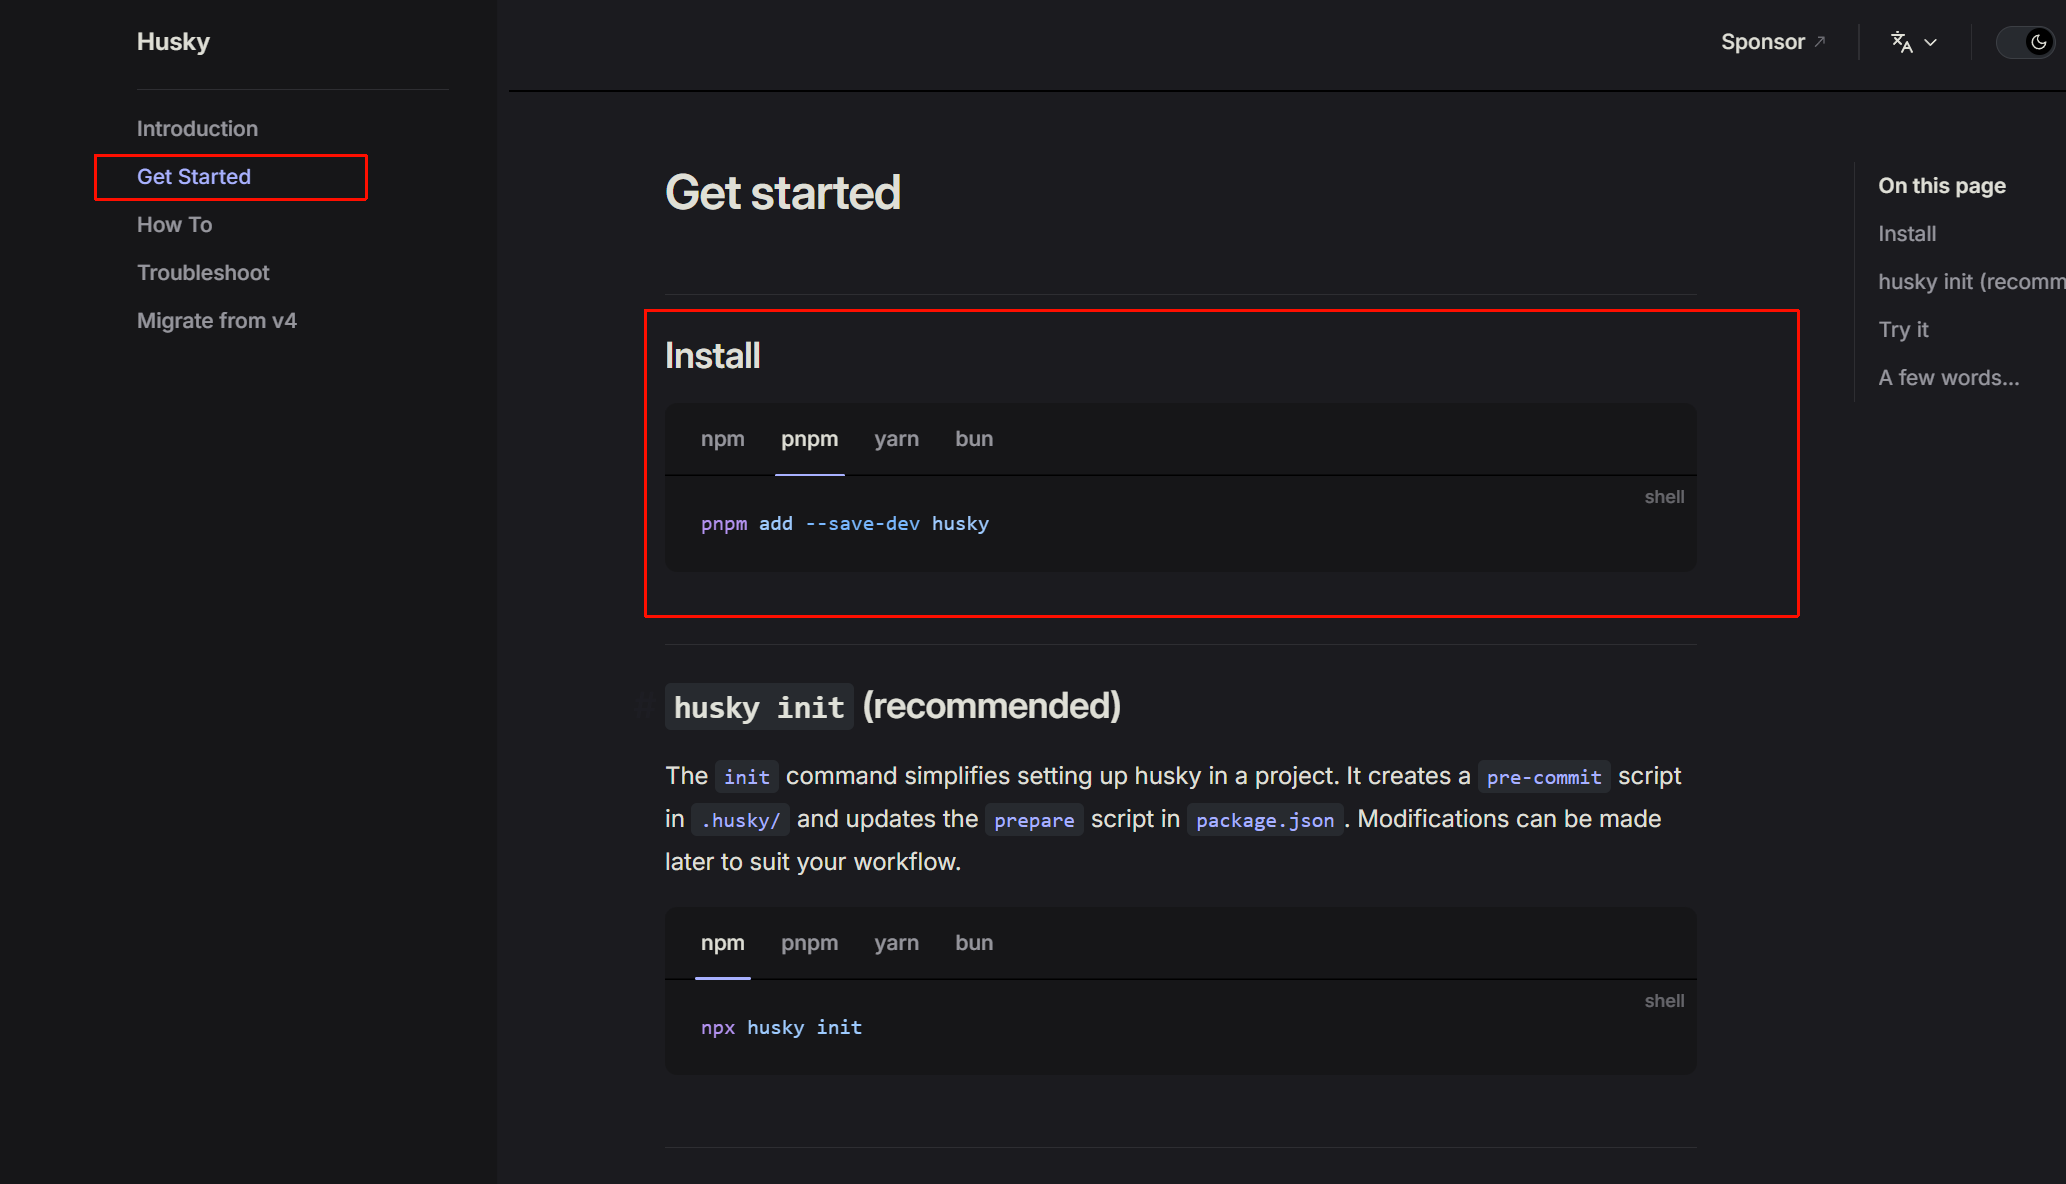Open the Introduction sidebar page
Screen dimensions: 2066x1184
click(x=197, y=129)
